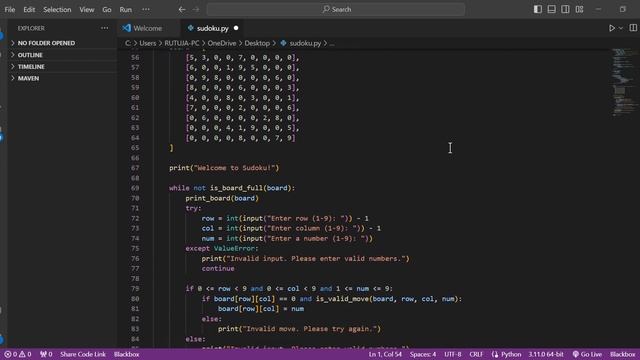Screen dimensions: 640x360
Task: Open the customize layout icon
Action: pos(579,9)
